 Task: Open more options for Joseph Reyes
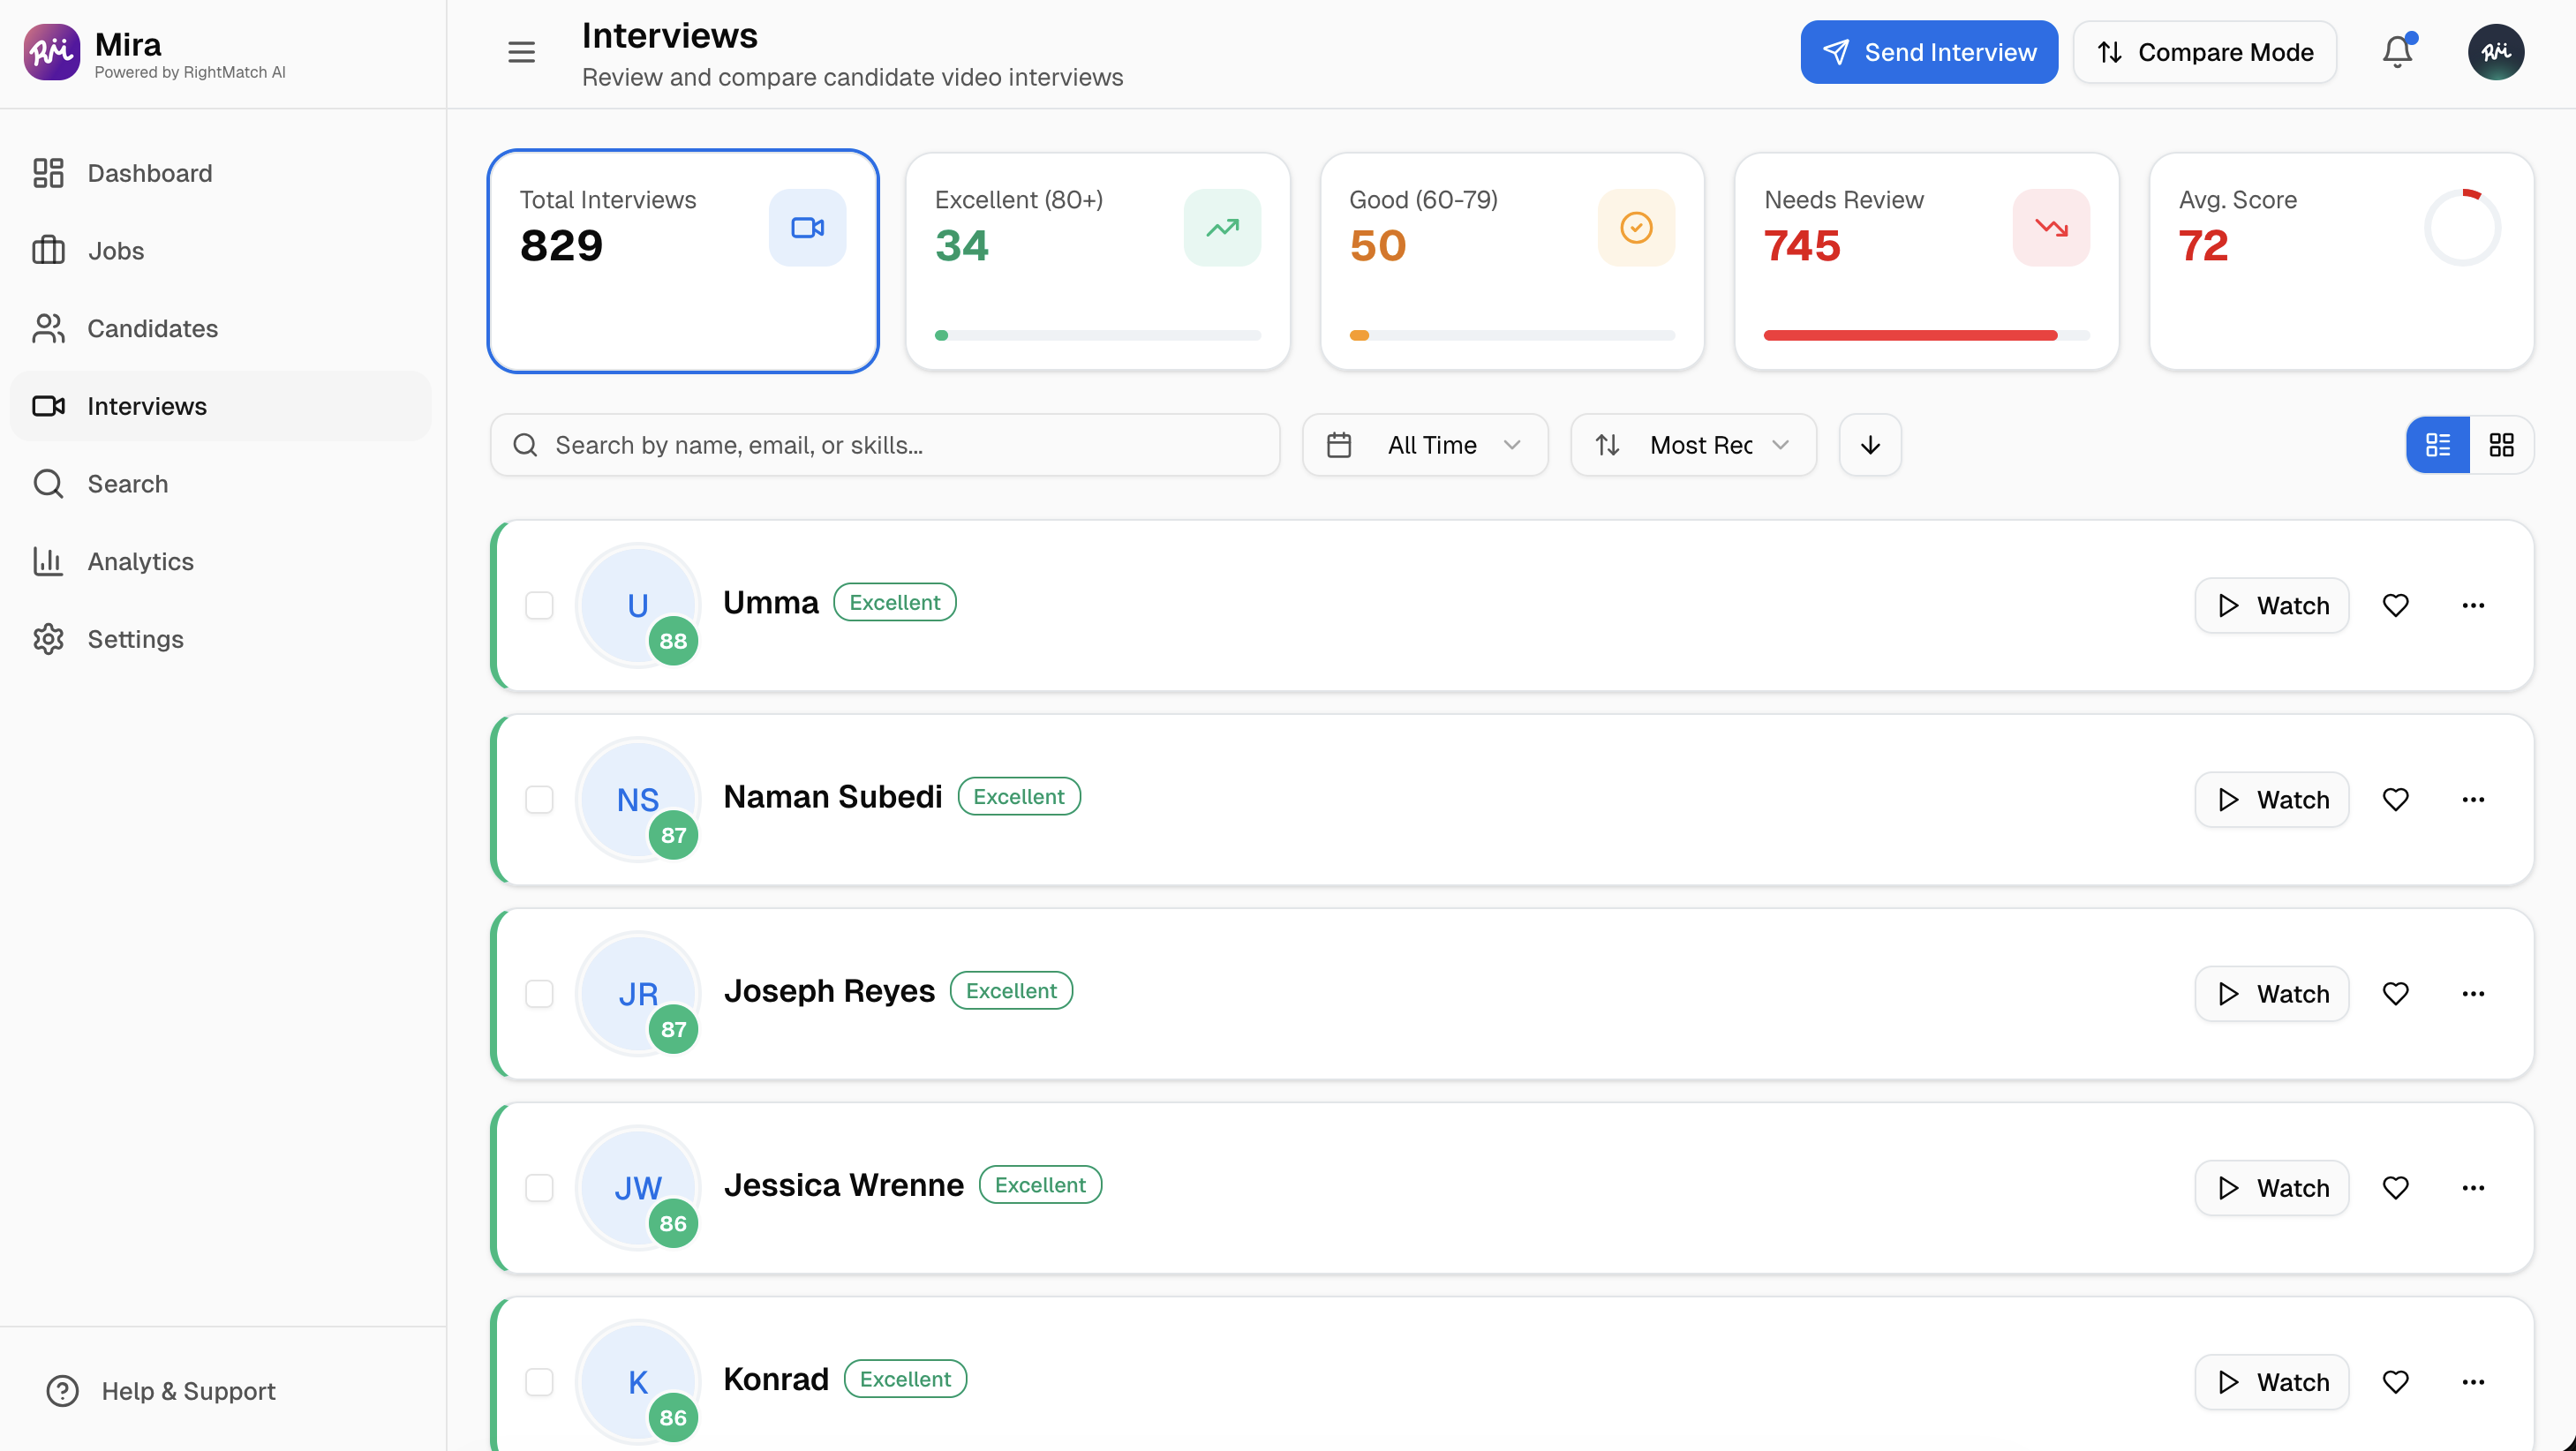[2473, 993]
